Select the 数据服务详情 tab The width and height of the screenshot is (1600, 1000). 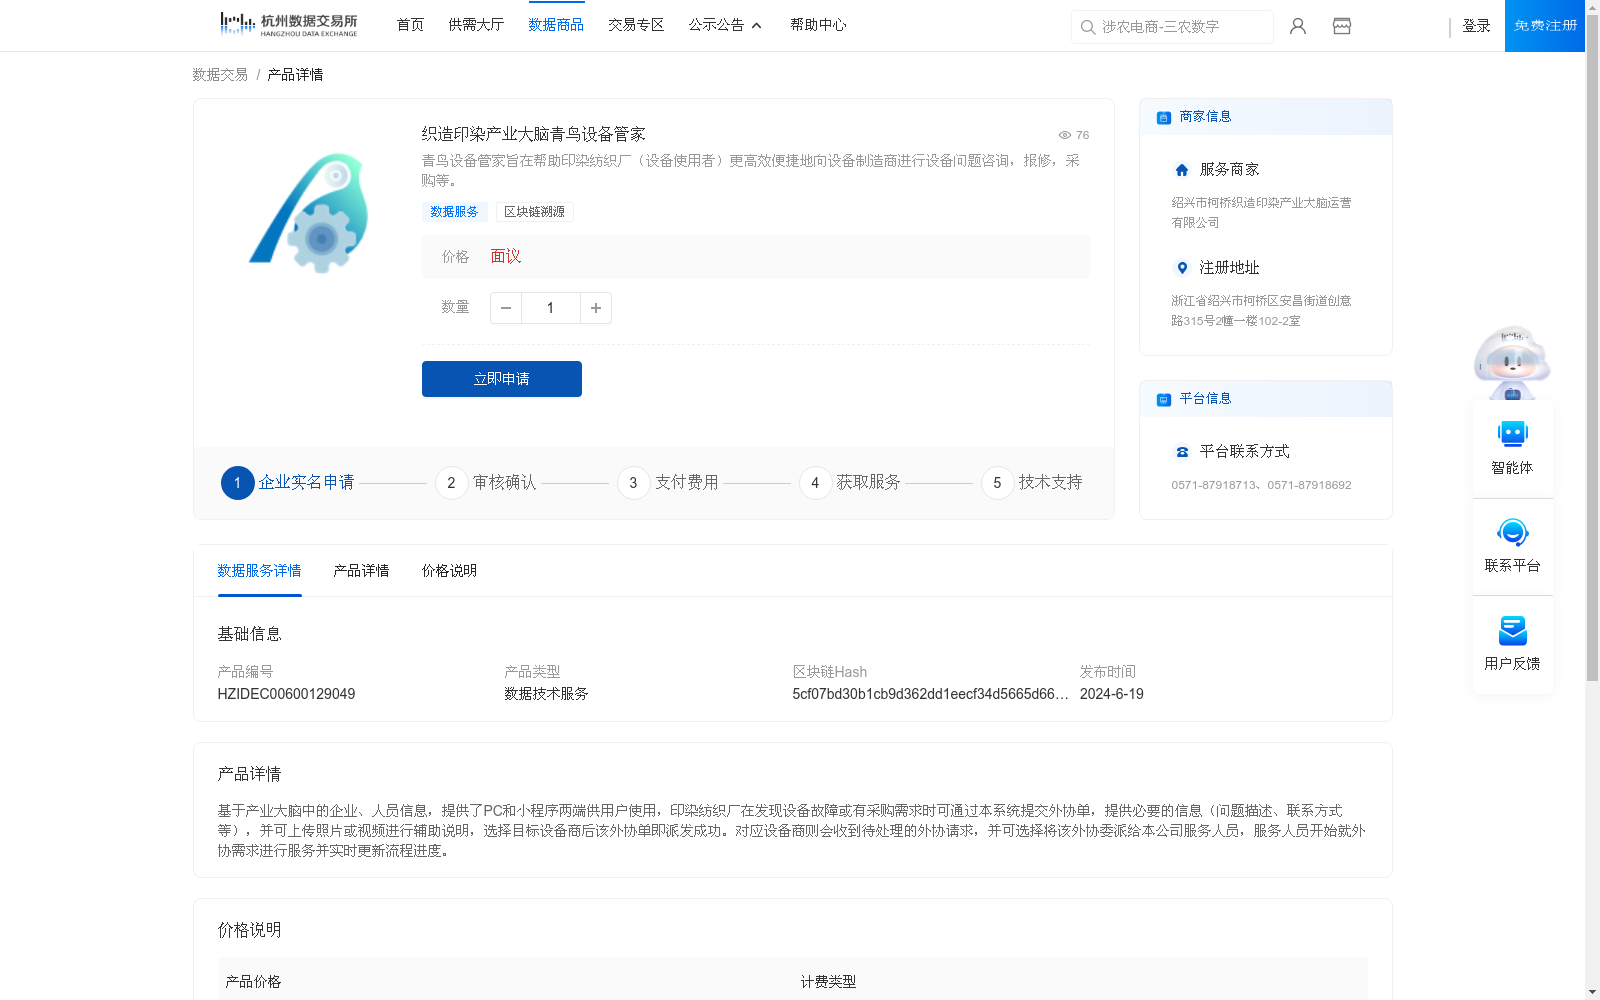coord(259,571)
